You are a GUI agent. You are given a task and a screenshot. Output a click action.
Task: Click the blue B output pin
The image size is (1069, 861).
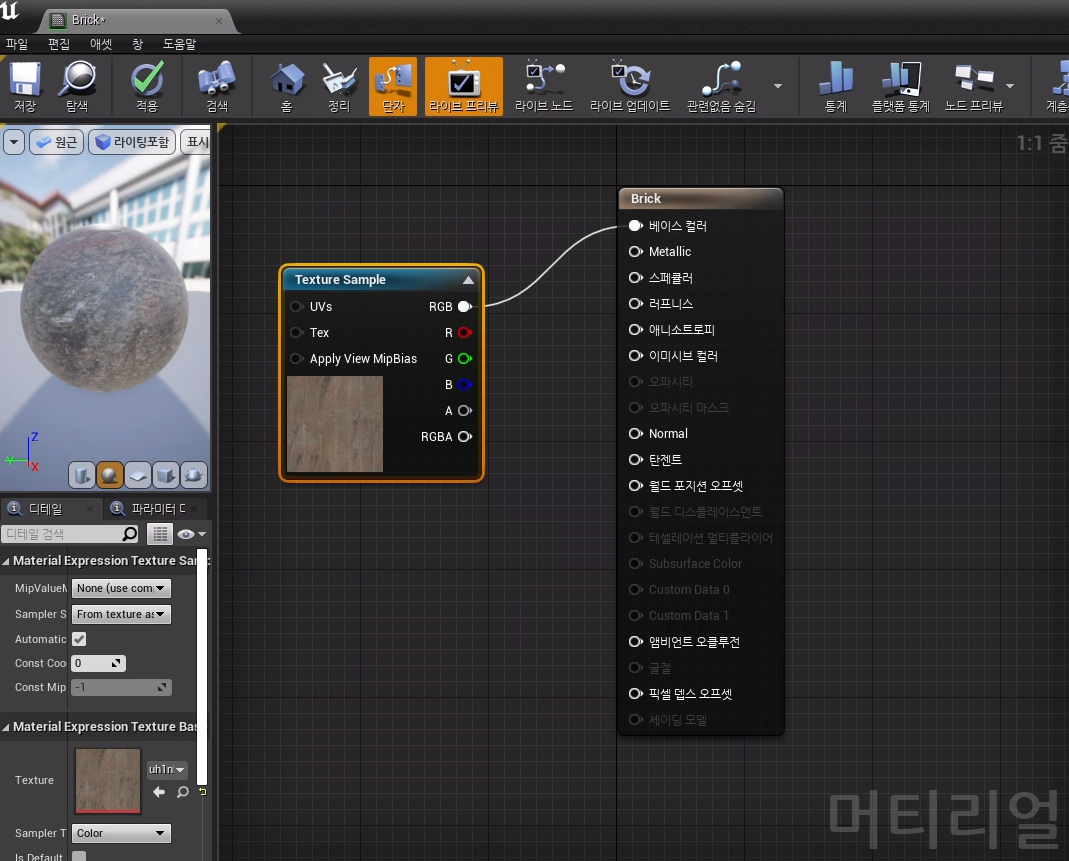point(465,384)
